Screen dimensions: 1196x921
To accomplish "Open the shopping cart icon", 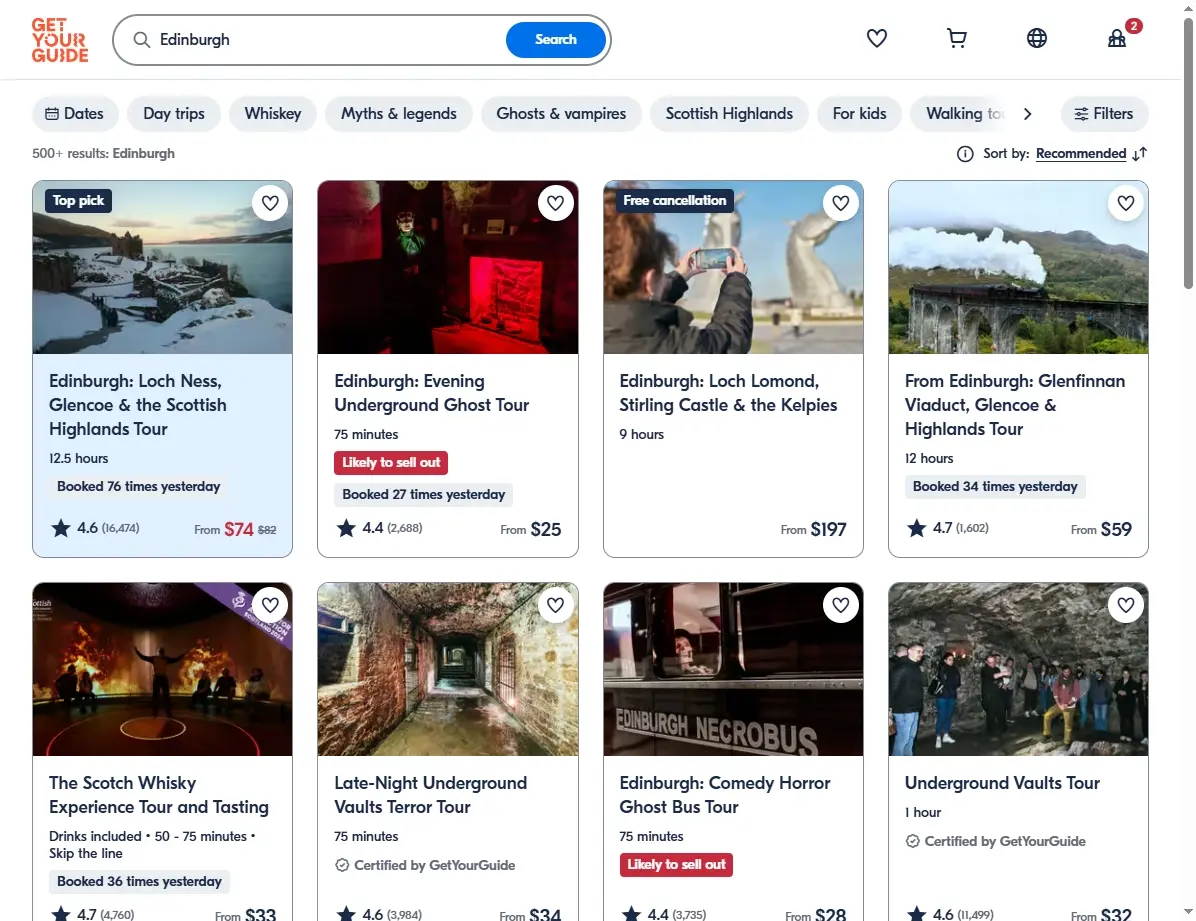I will click(956, 38).
